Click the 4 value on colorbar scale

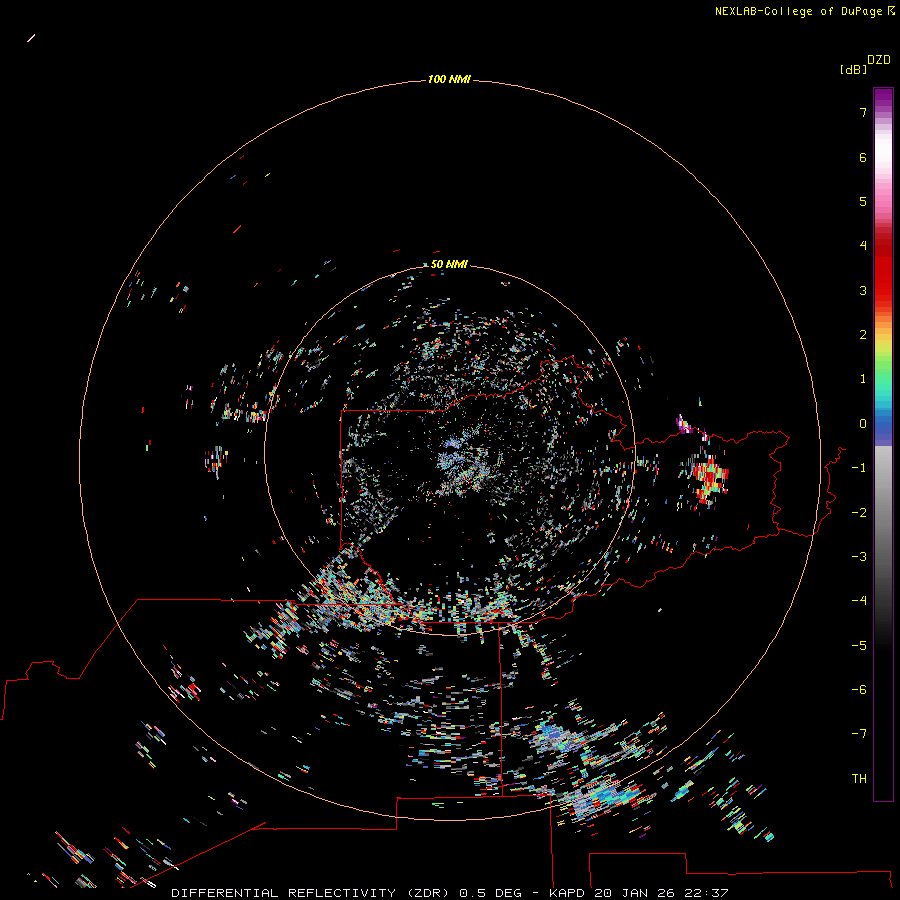863,245
